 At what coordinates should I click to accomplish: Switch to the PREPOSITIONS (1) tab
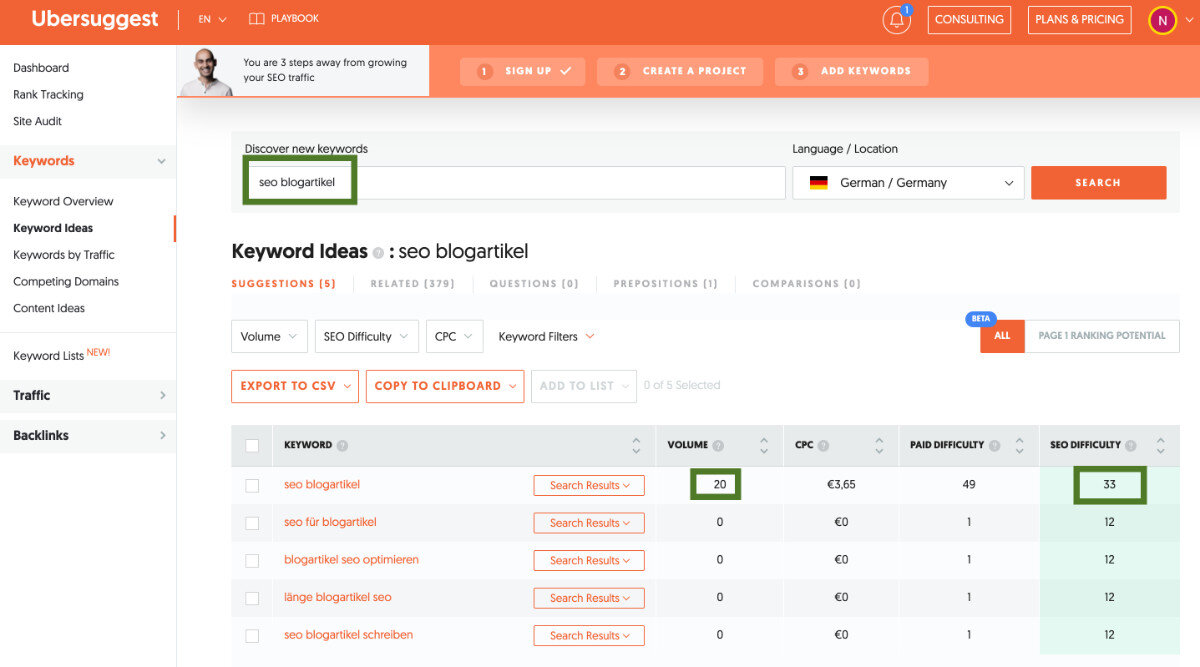(x=665, y=284)
